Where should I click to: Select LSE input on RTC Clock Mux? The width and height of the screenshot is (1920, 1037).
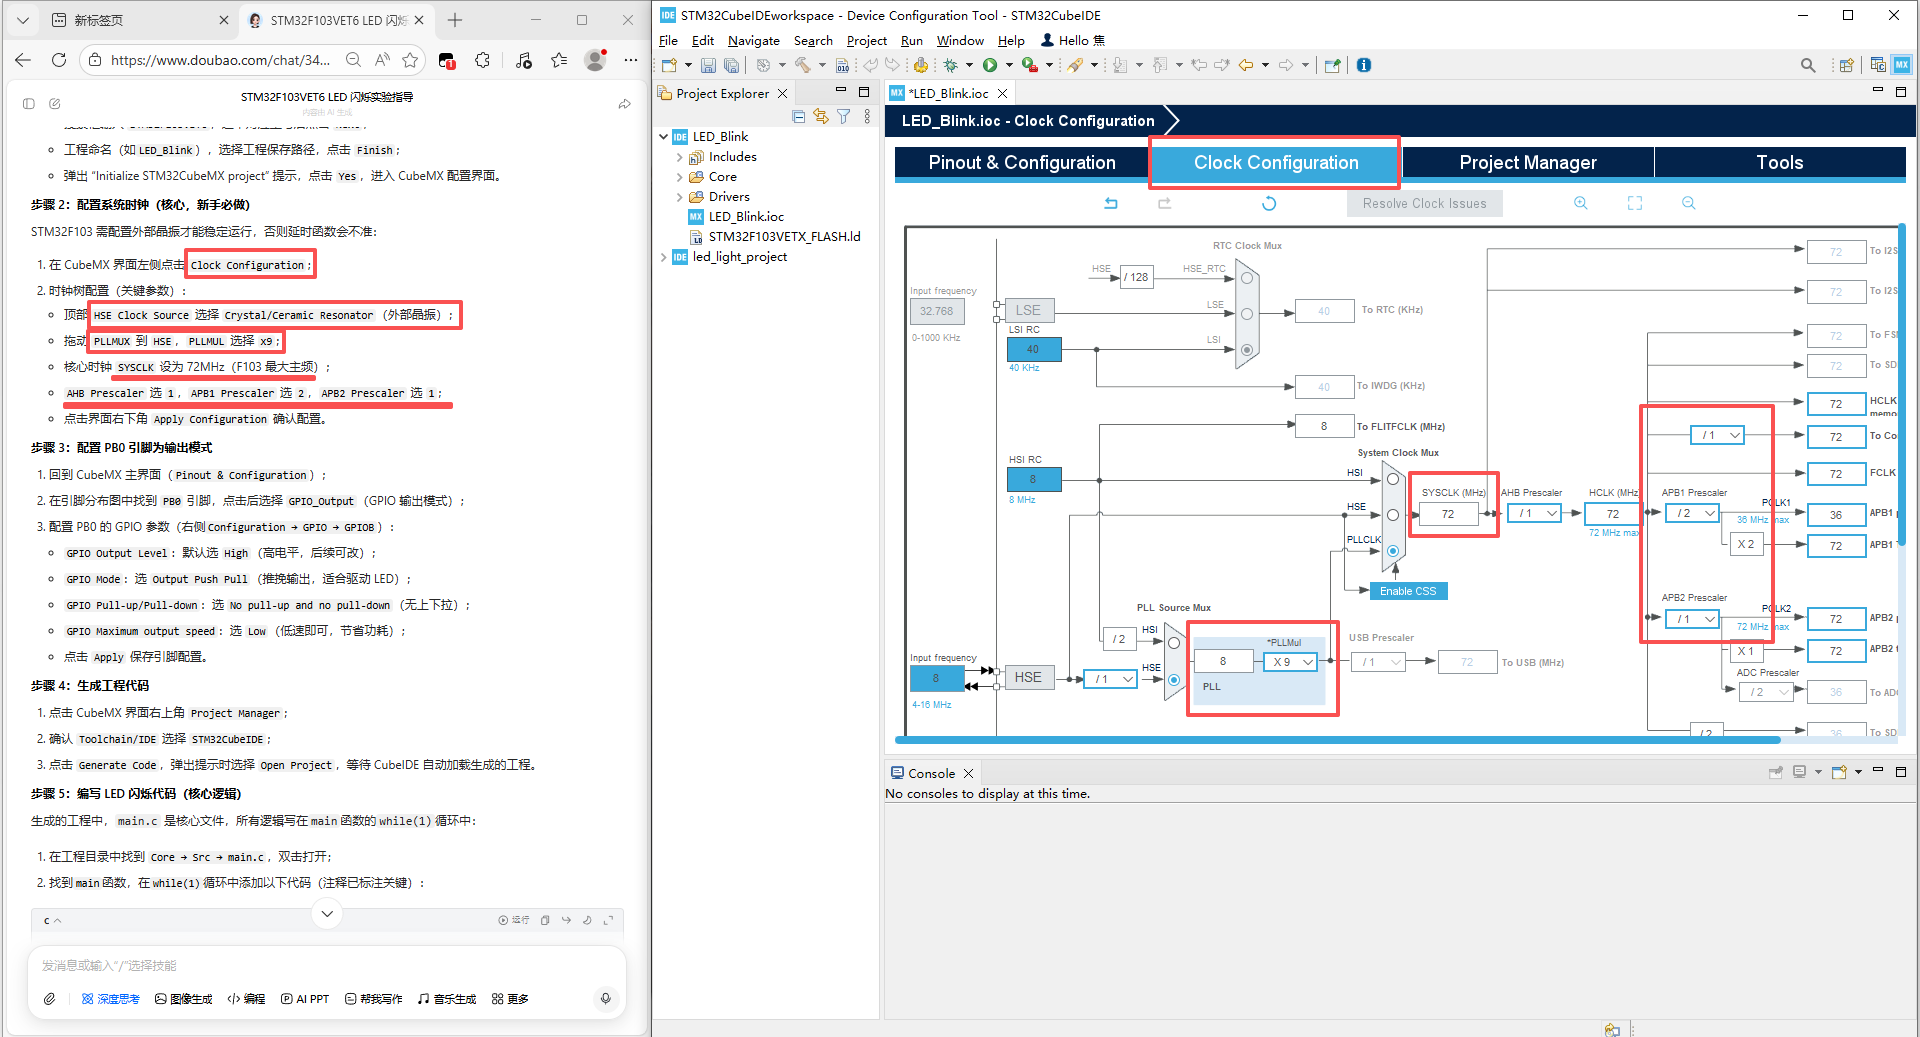1247,314
